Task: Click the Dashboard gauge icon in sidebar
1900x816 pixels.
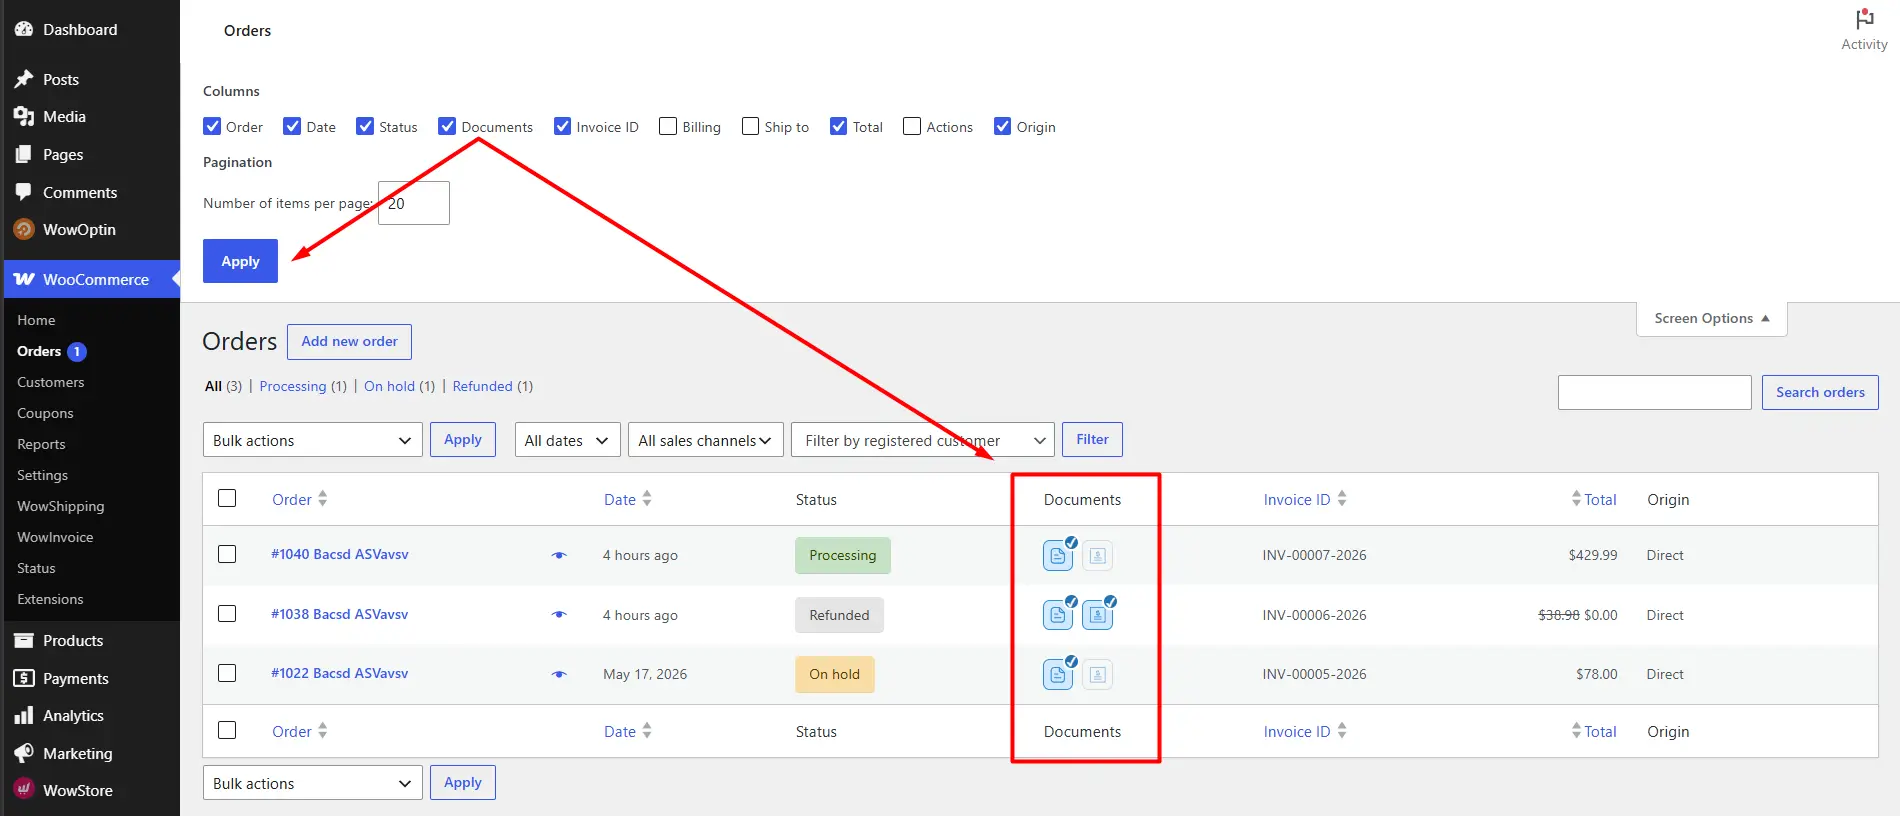Action: [24, 29]
